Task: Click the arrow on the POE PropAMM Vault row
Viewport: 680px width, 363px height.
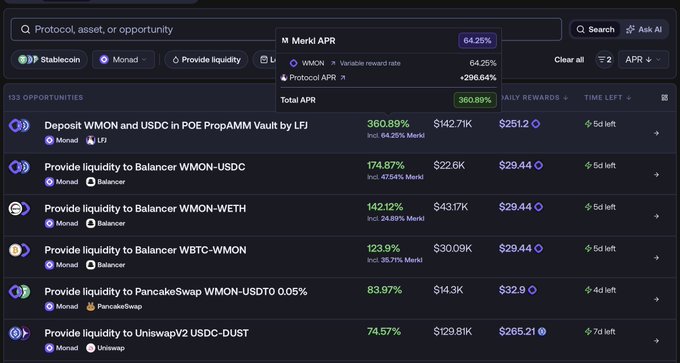Action: coord(656,133)
